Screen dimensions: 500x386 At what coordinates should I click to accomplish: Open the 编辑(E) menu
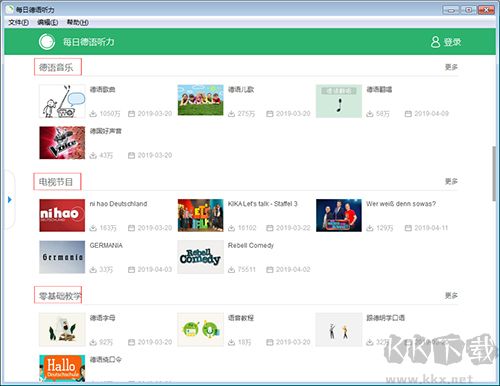click(48, 22)
